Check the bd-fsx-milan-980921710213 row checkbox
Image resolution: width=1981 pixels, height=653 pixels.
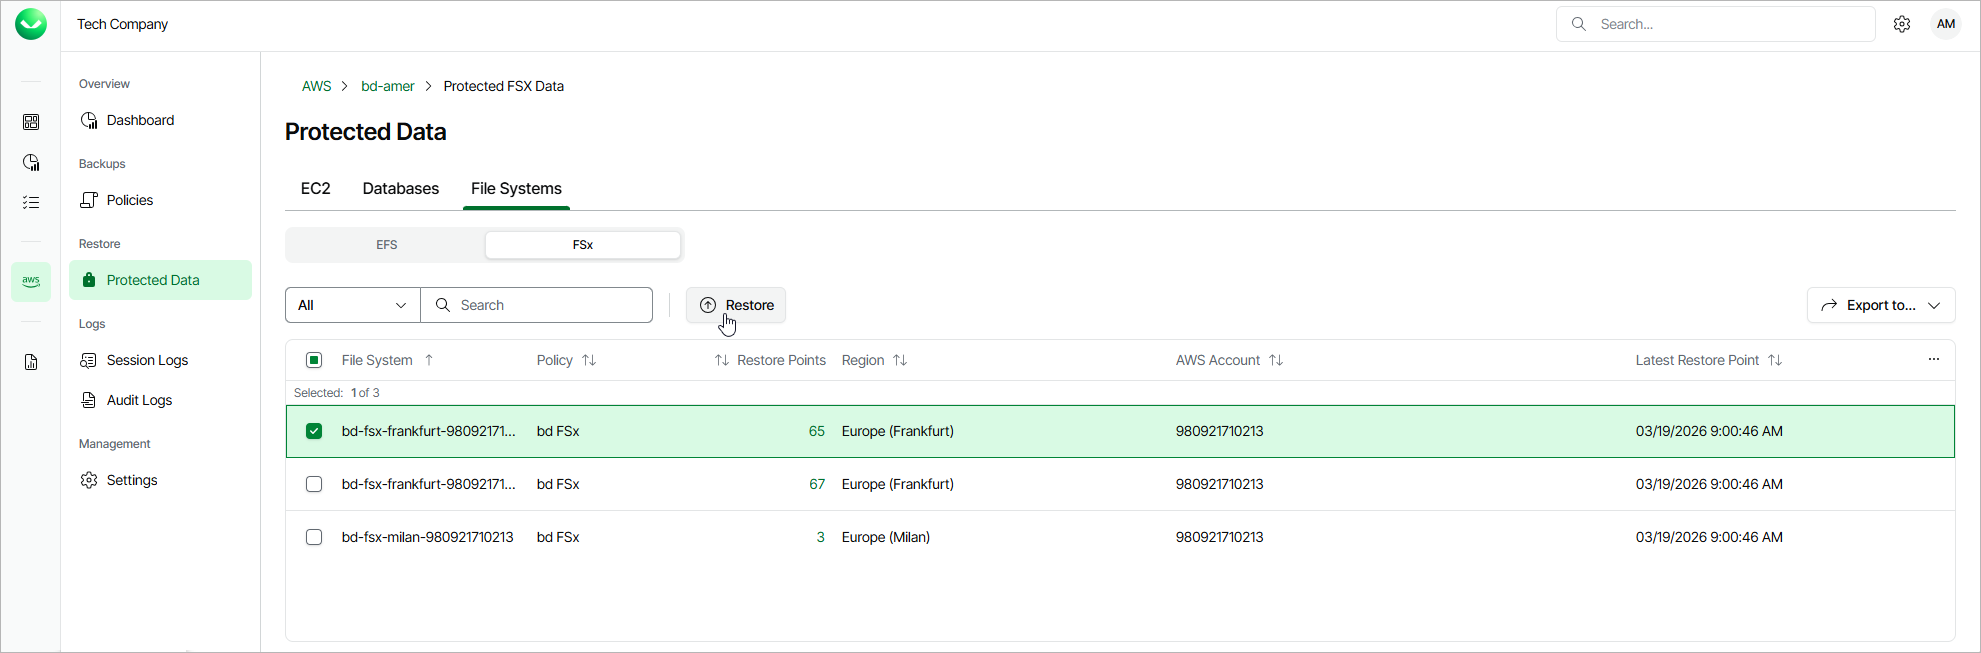coord(314,537)
